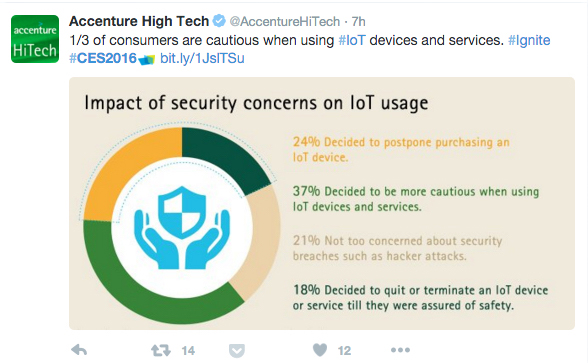Click the 7h tweet timestamp
Viewport: 588px width, 363px height.
tap(358, 22)
